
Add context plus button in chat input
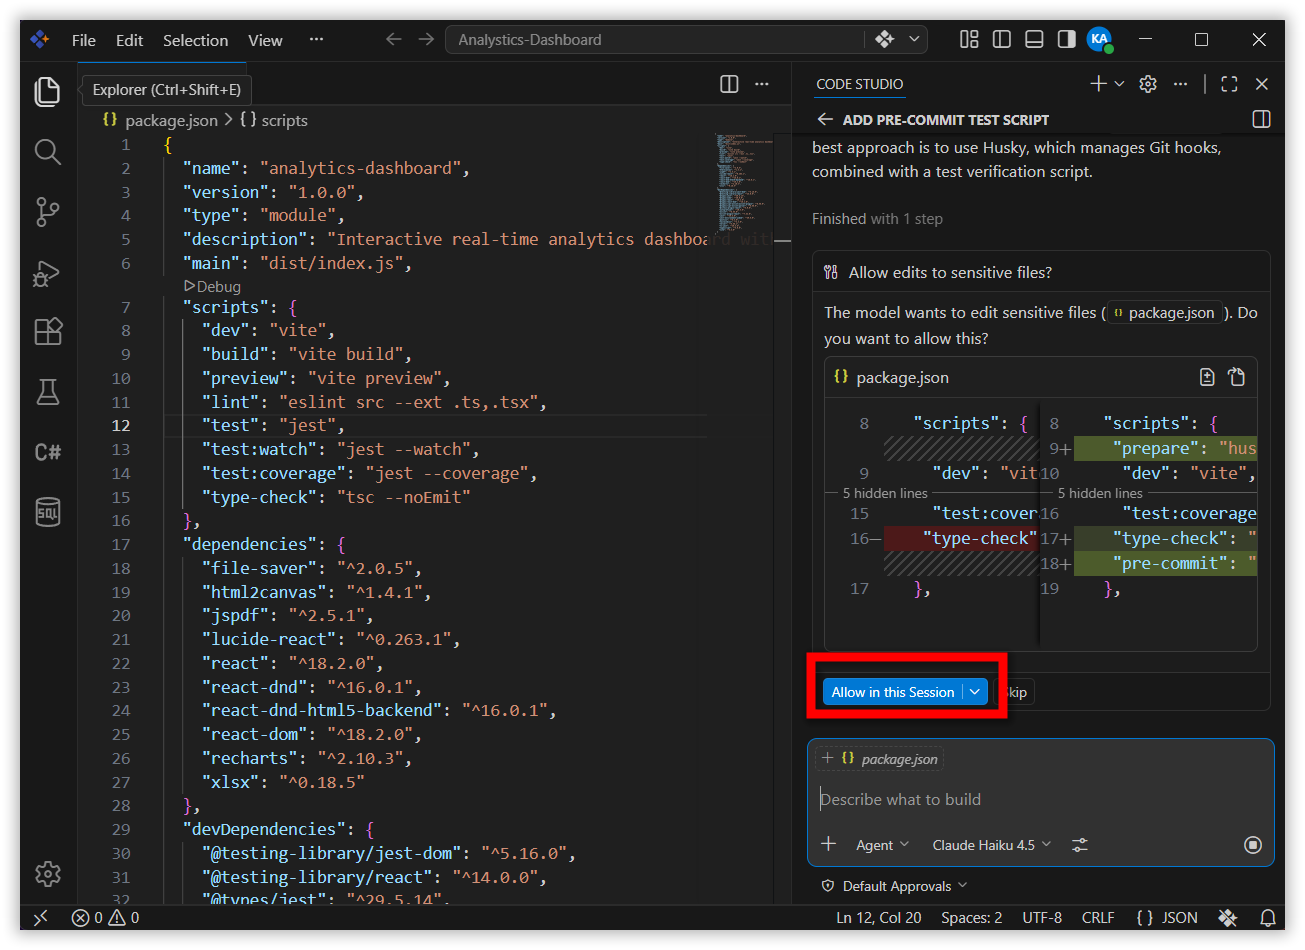click(828, 844)
